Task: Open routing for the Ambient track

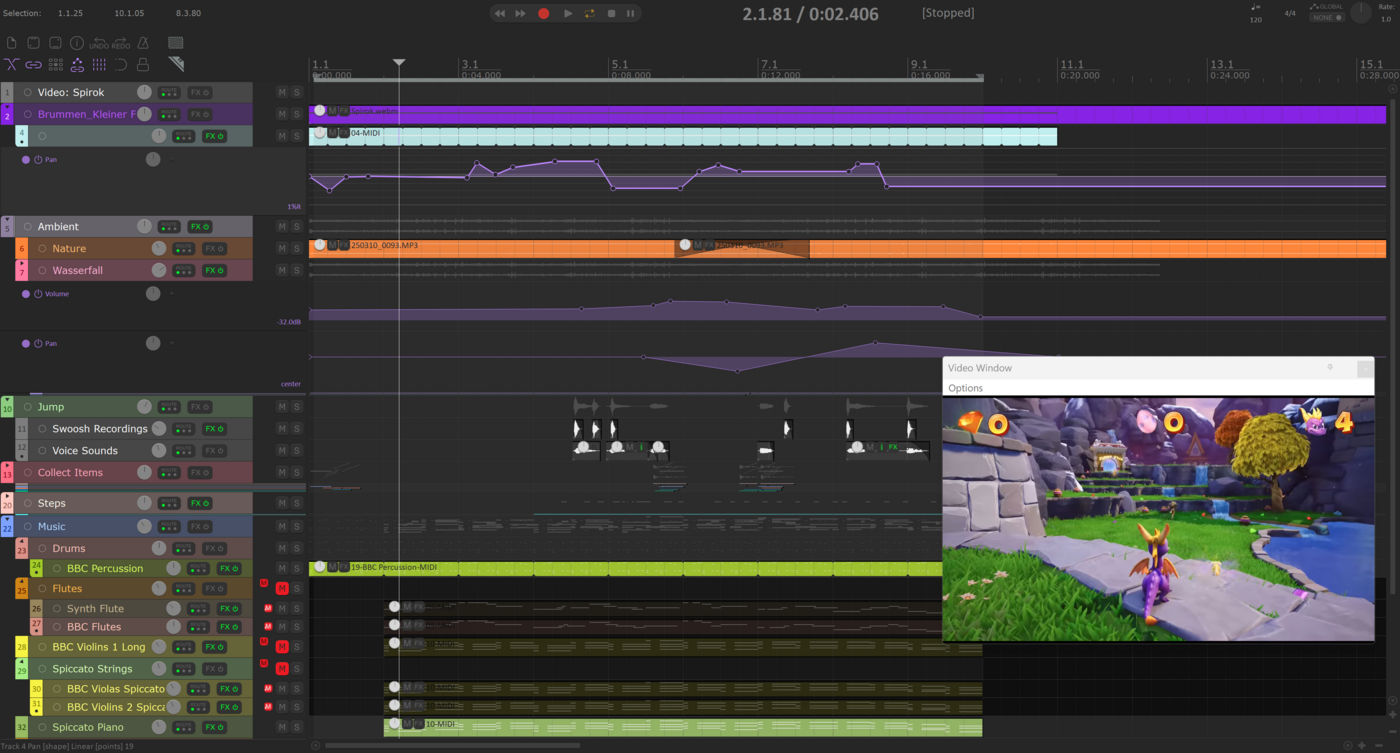Action: (169, 227)
